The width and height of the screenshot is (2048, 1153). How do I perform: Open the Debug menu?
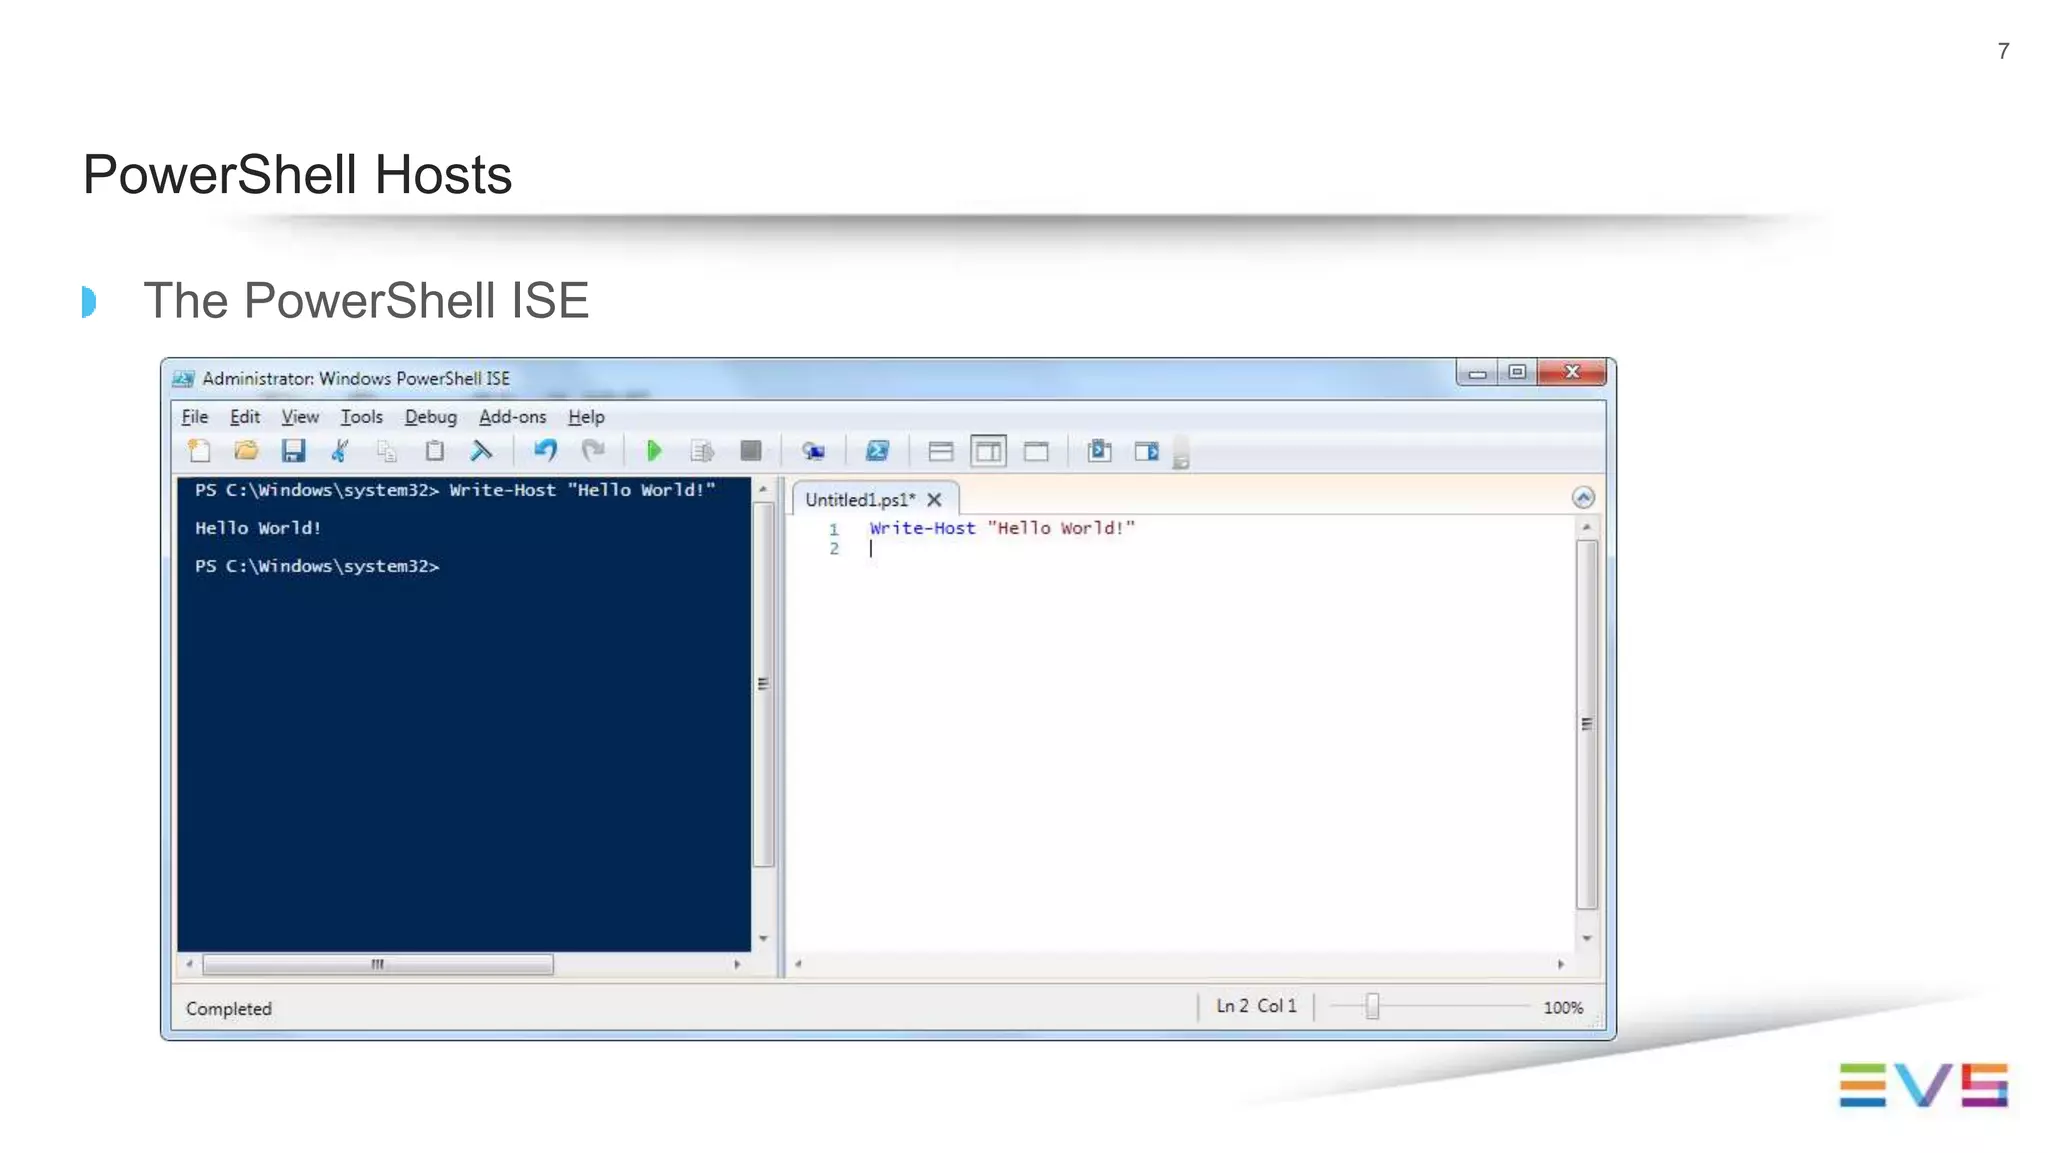click(x=431, y=417)
